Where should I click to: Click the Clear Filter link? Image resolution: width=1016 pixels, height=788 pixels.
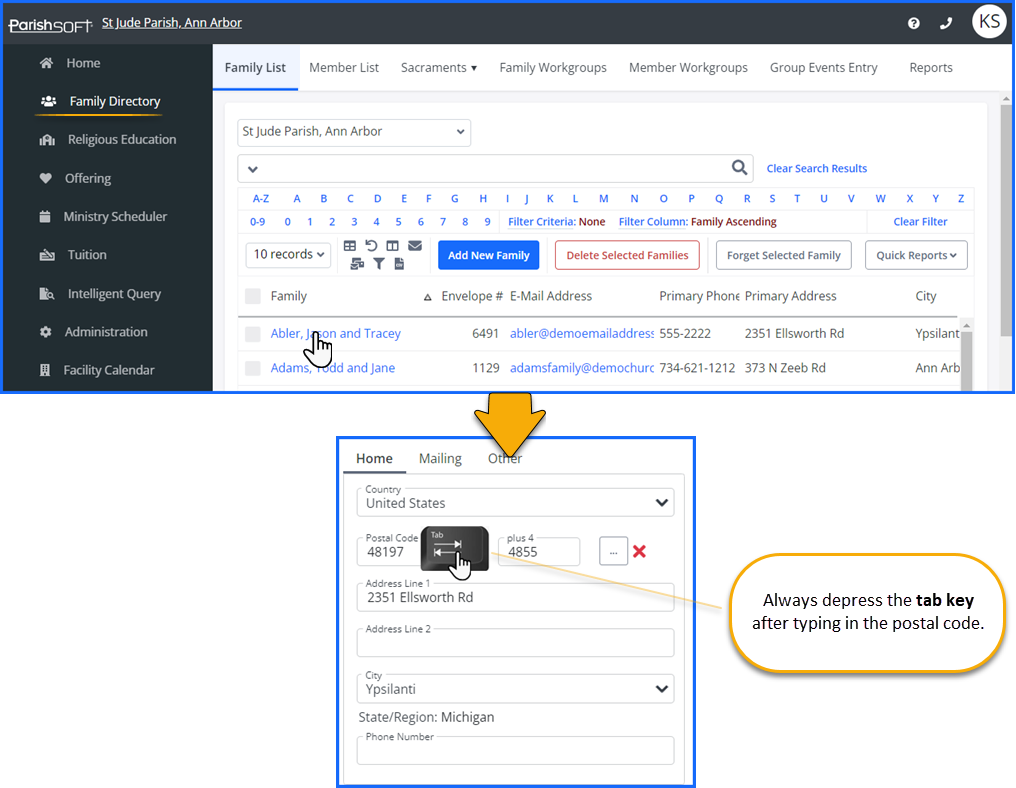[x=920, y=222]
